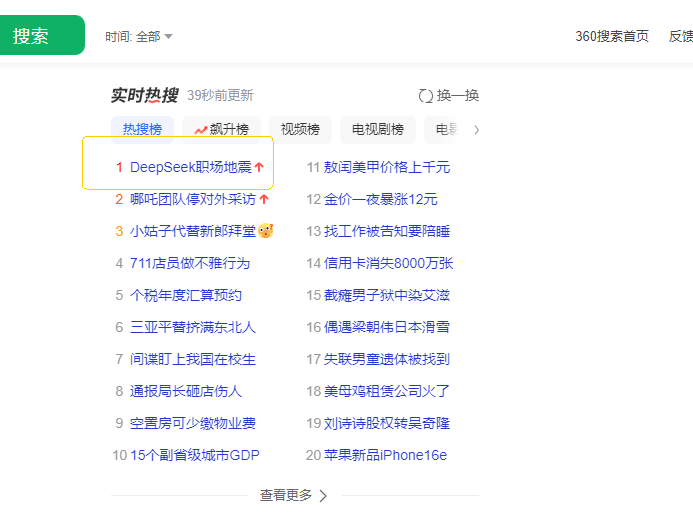Click 查看更多 to see more results
693x526 pixels.
(293, 496)
